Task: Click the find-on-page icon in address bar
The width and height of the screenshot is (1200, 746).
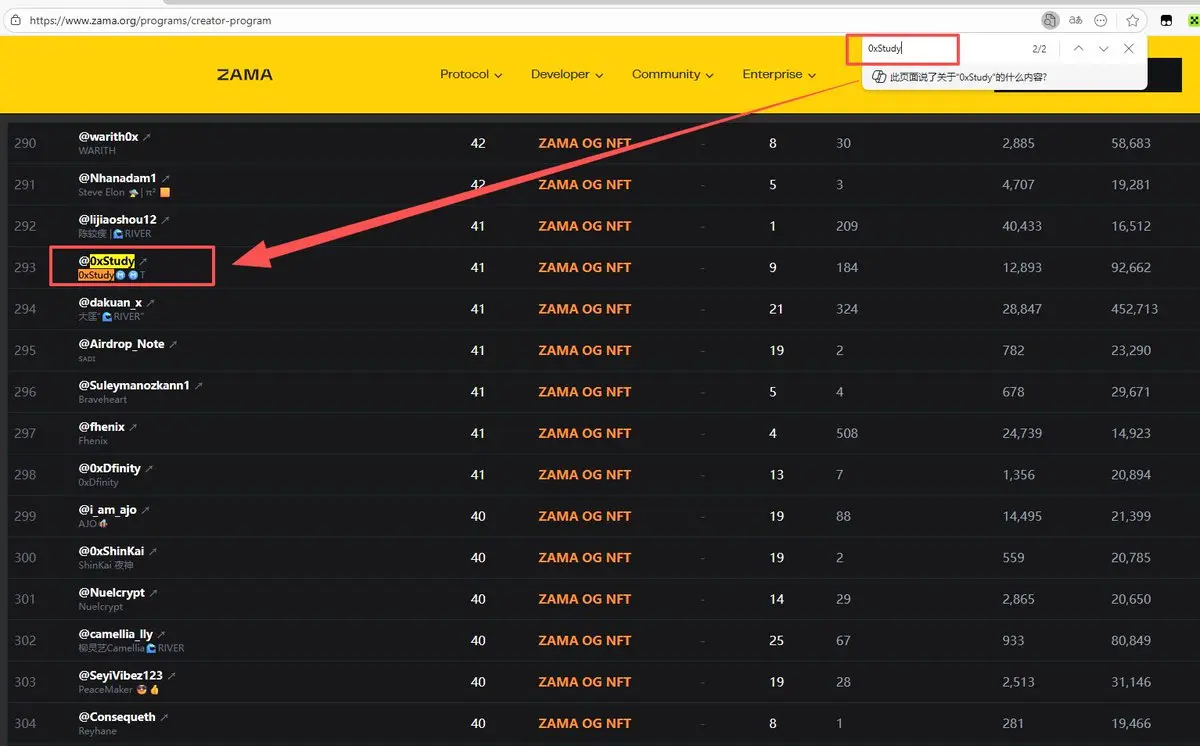Action: coord(1049,20)
